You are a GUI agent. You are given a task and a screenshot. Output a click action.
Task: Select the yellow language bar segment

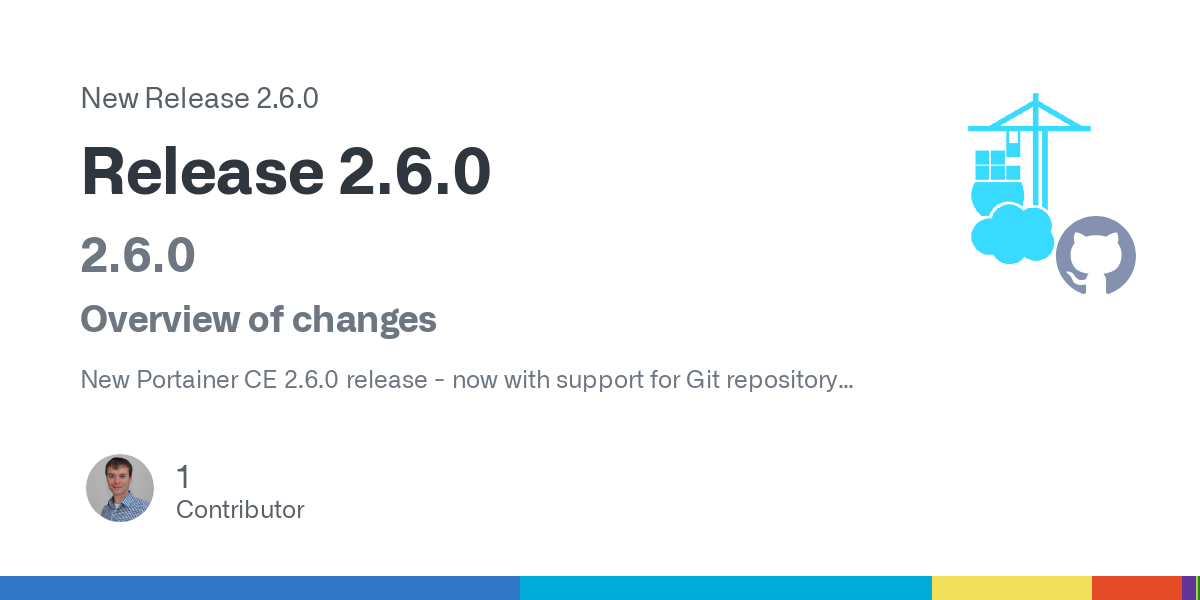coord(1011,588)
